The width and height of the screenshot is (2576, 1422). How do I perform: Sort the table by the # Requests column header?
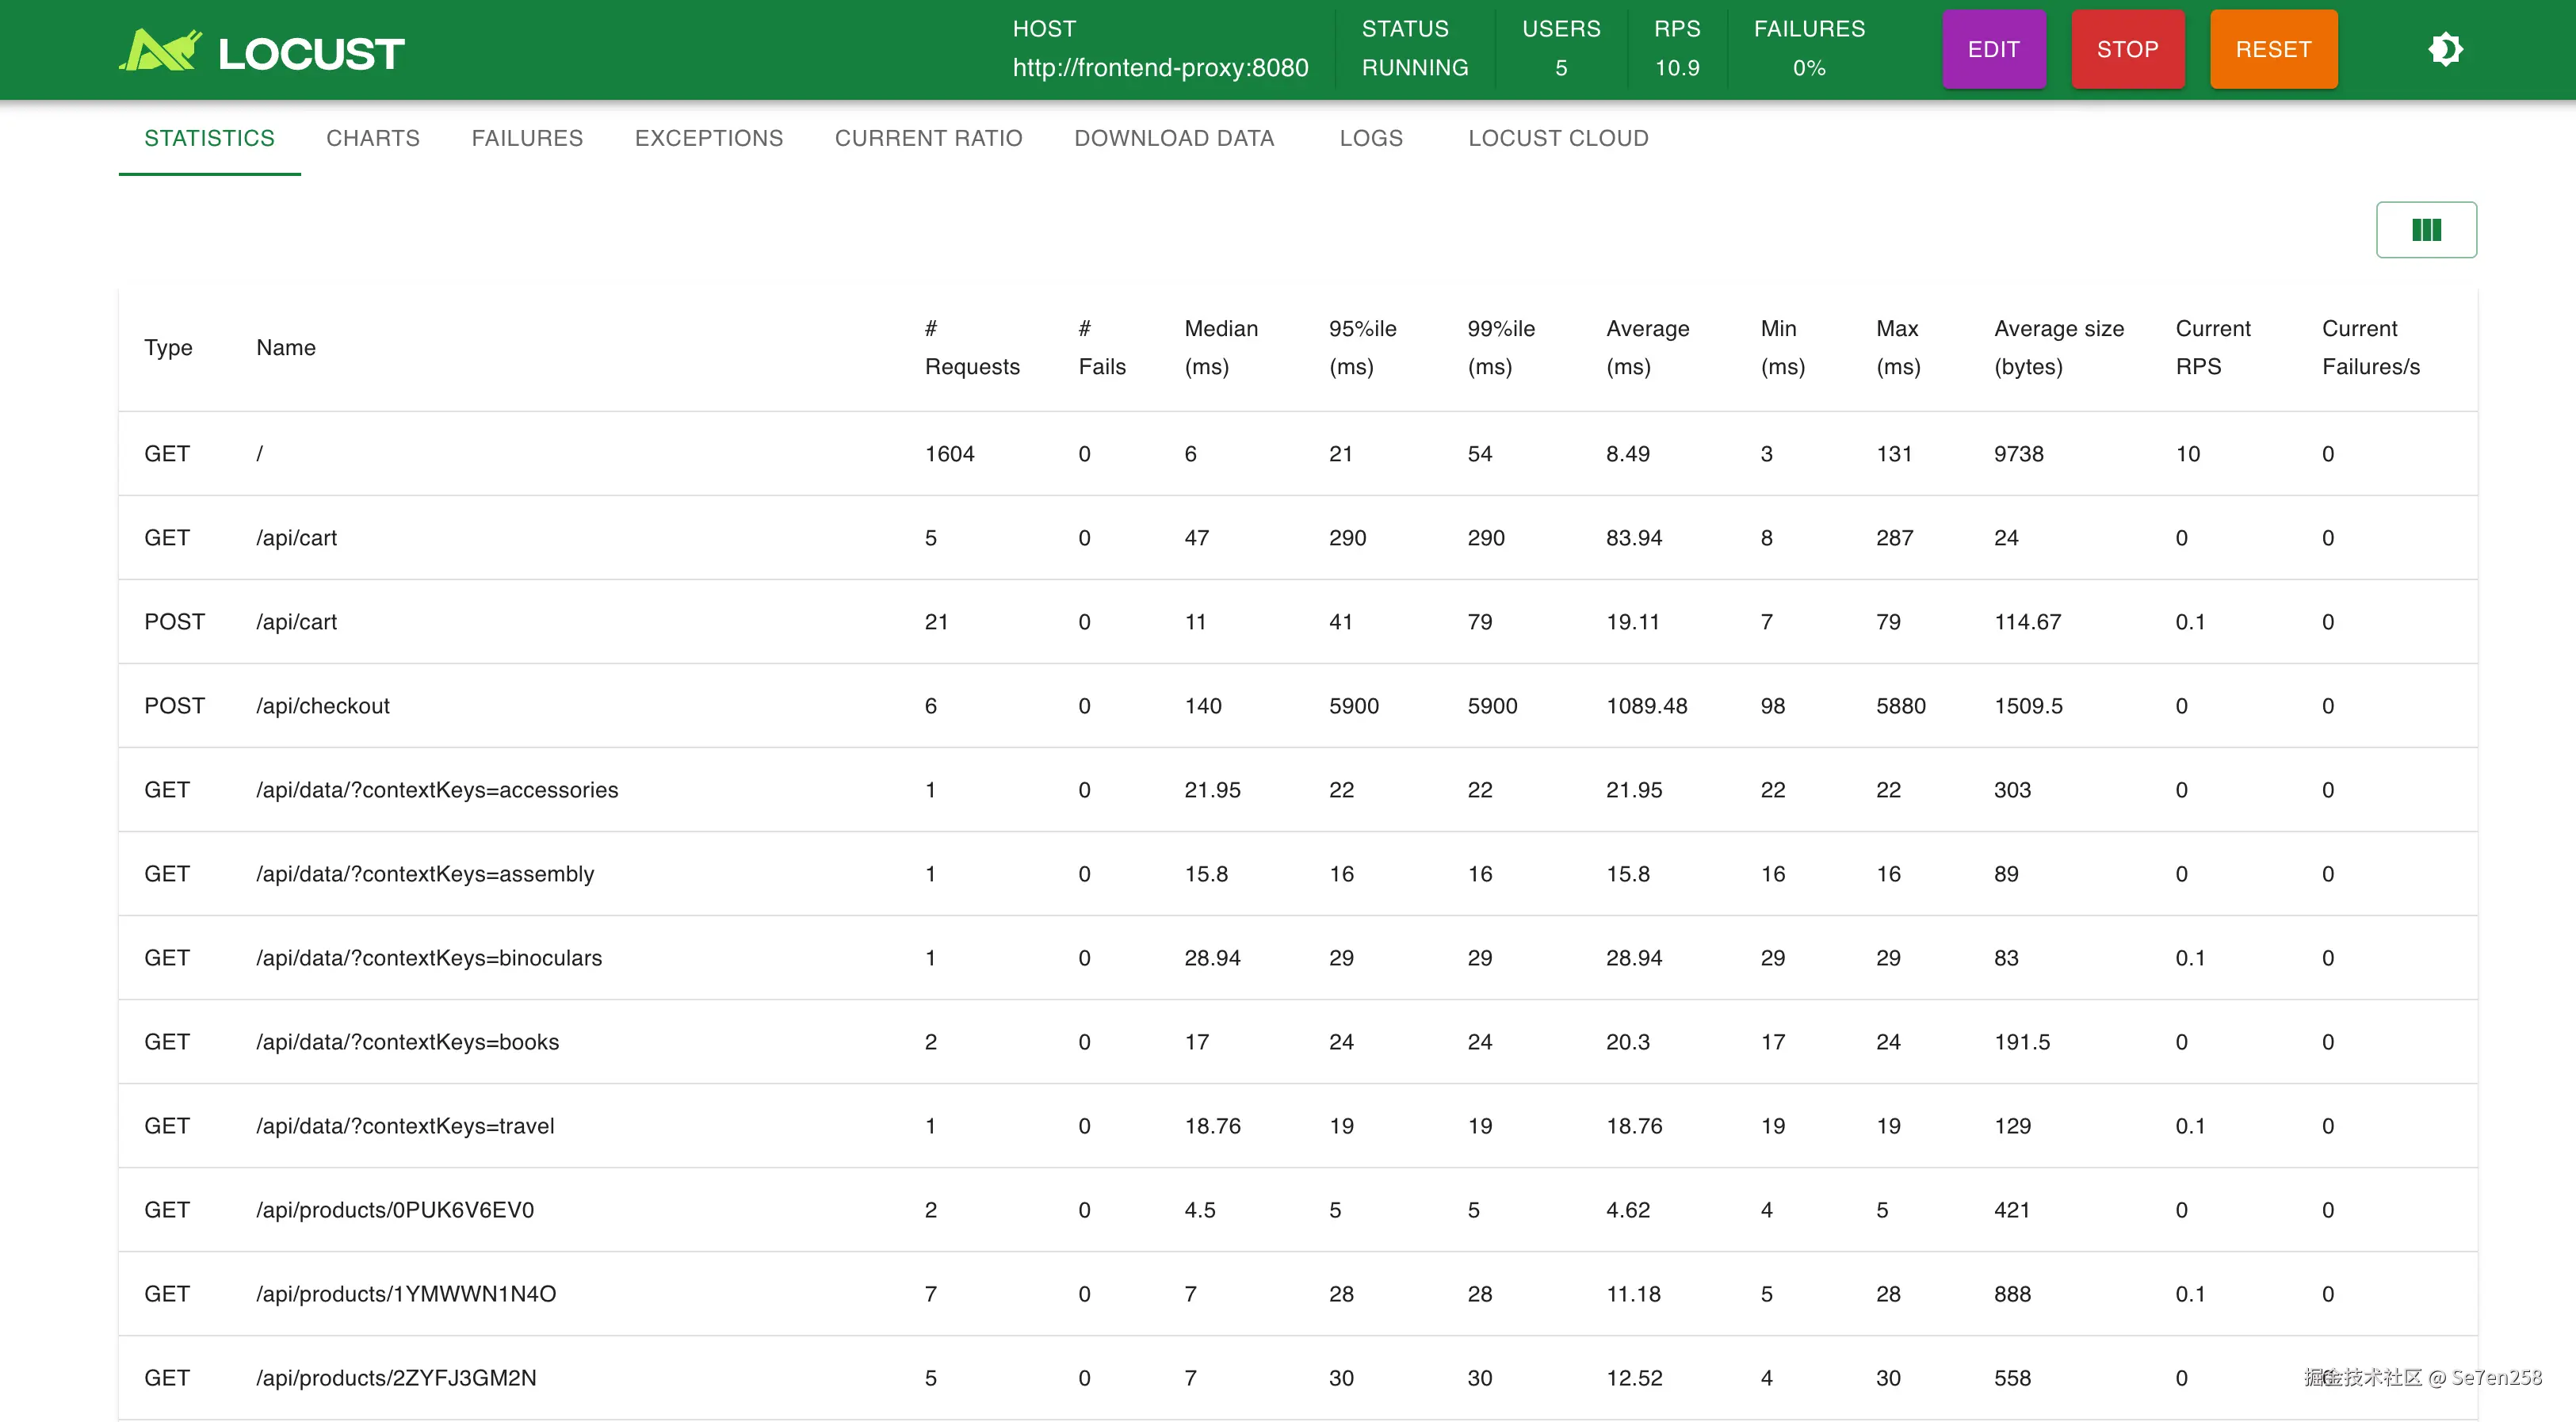(x=971, y=347)
